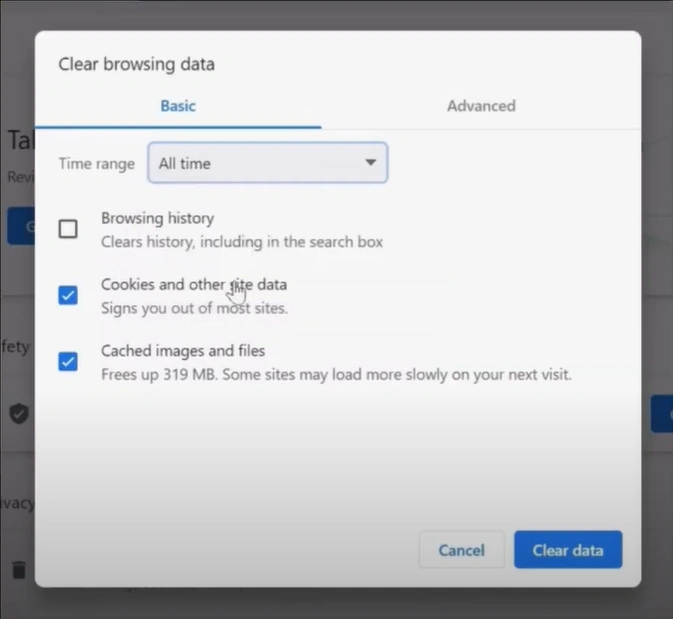The width and height of the screenshot is (673, 619).
Task: Uncheck Cached images and files
Action: 68,361
